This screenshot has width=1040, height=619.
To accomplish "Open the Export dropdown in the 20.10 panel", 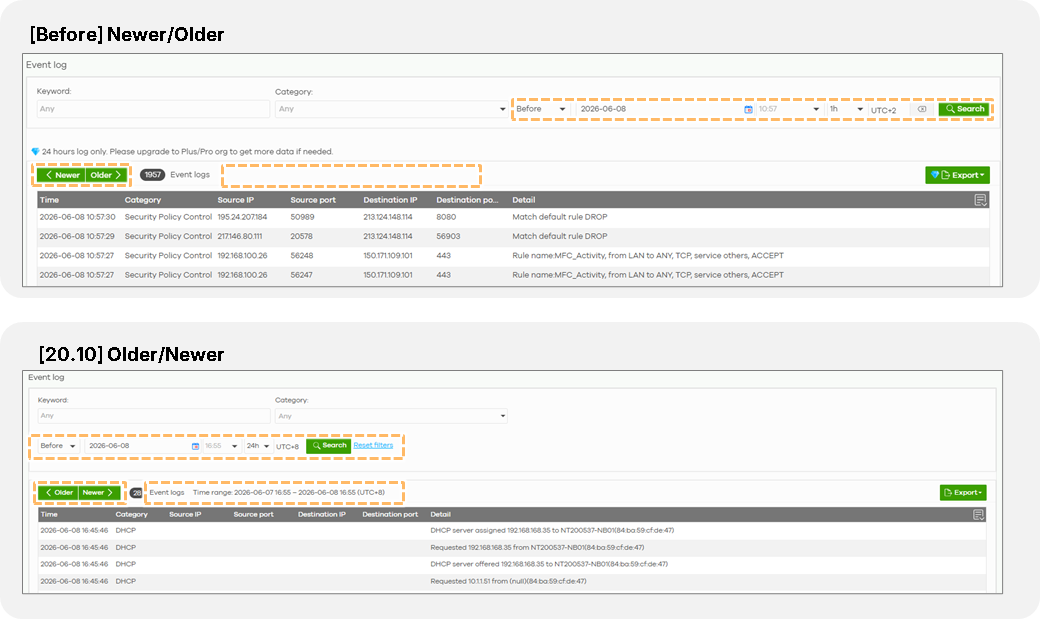I will point(962,492).
